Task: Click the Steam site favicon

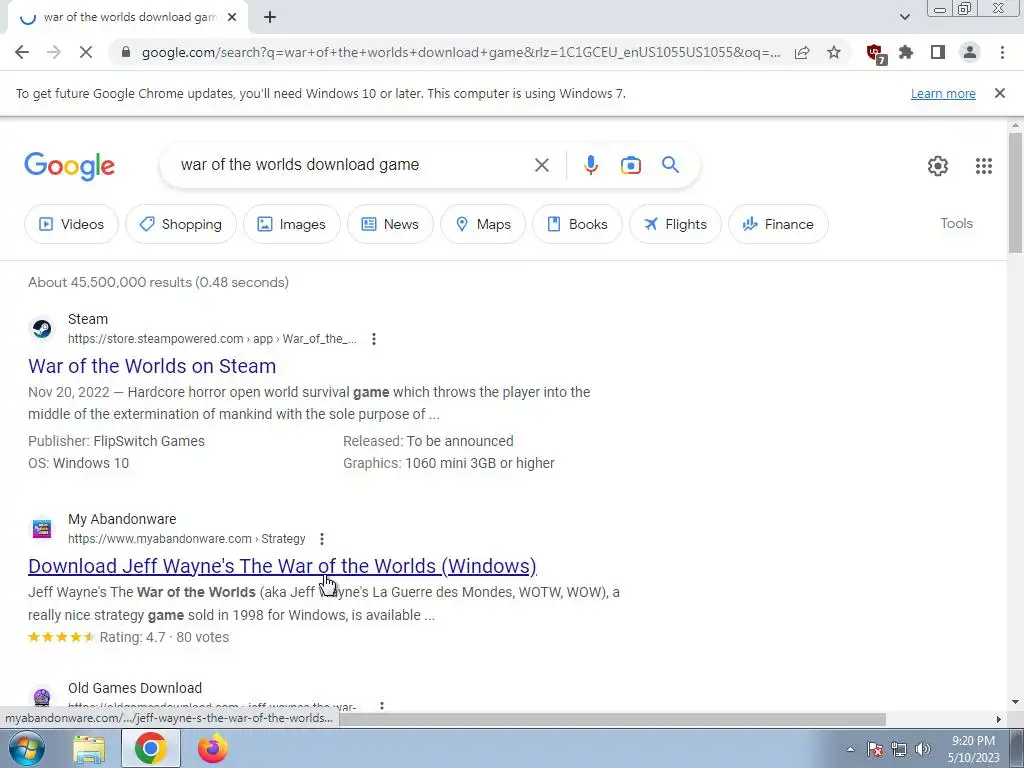Action: click(x=42, y=328)
